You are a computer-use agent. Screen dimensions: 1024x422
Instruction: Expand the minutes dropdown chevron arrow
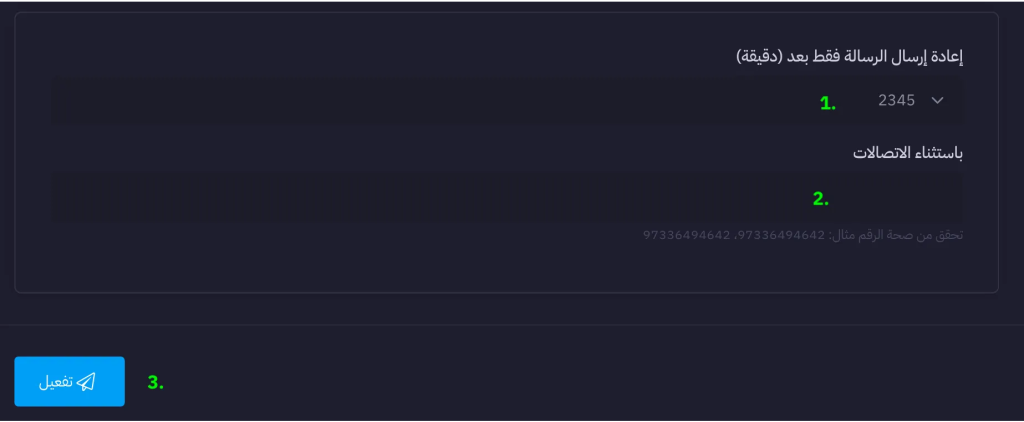point(937,101)
